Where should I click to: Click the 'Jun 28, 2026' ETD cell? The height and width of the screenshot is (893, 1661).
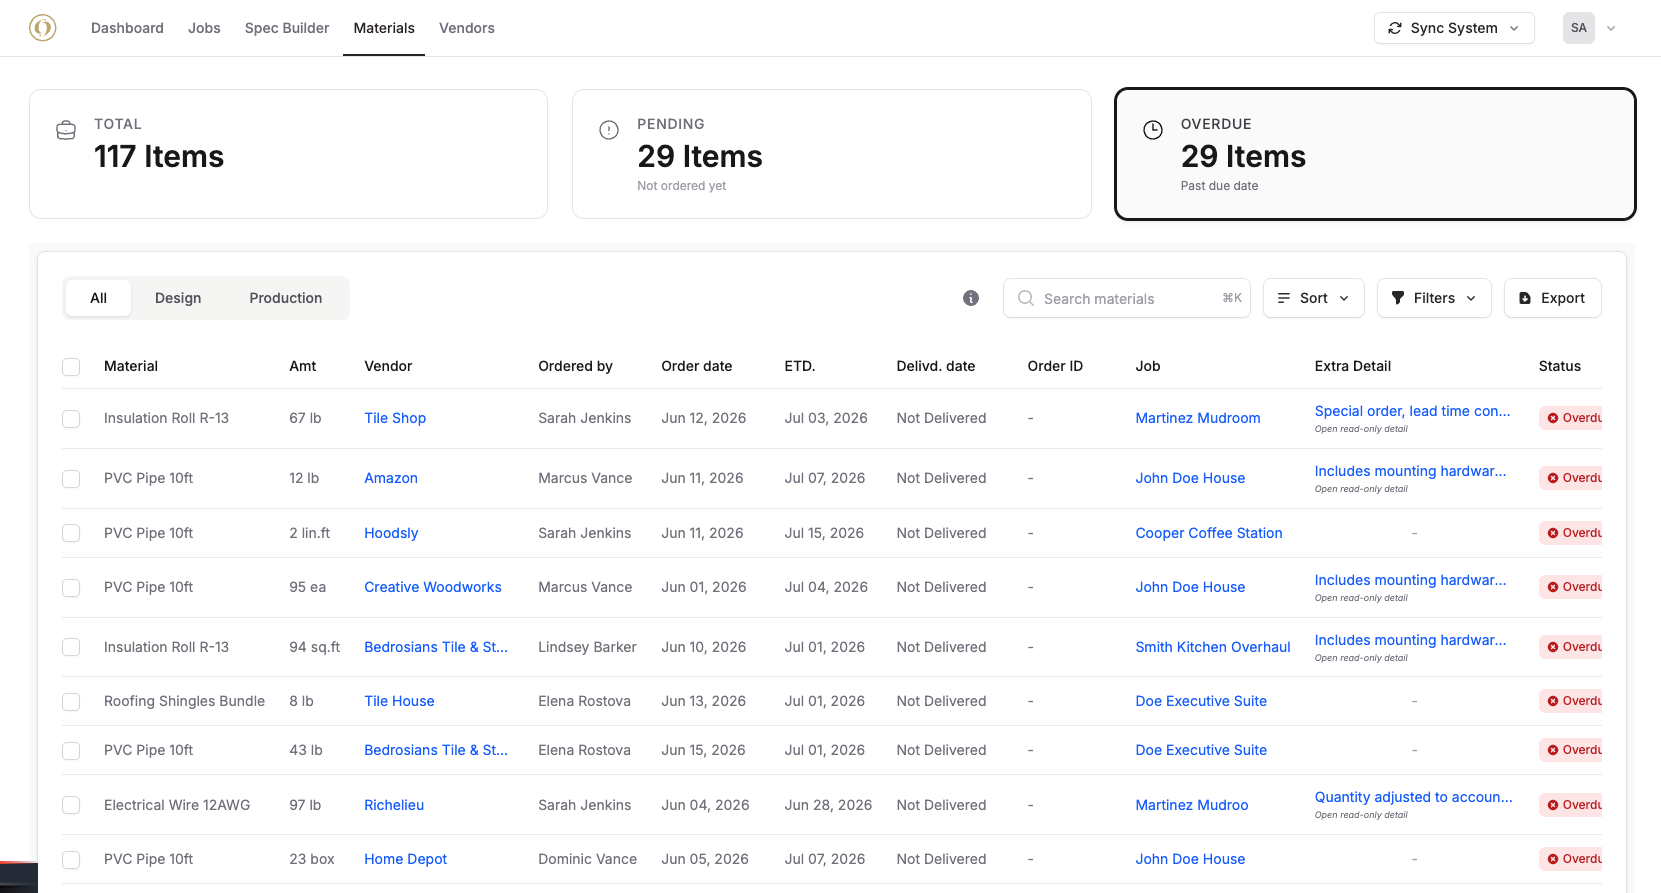[828, 805]
